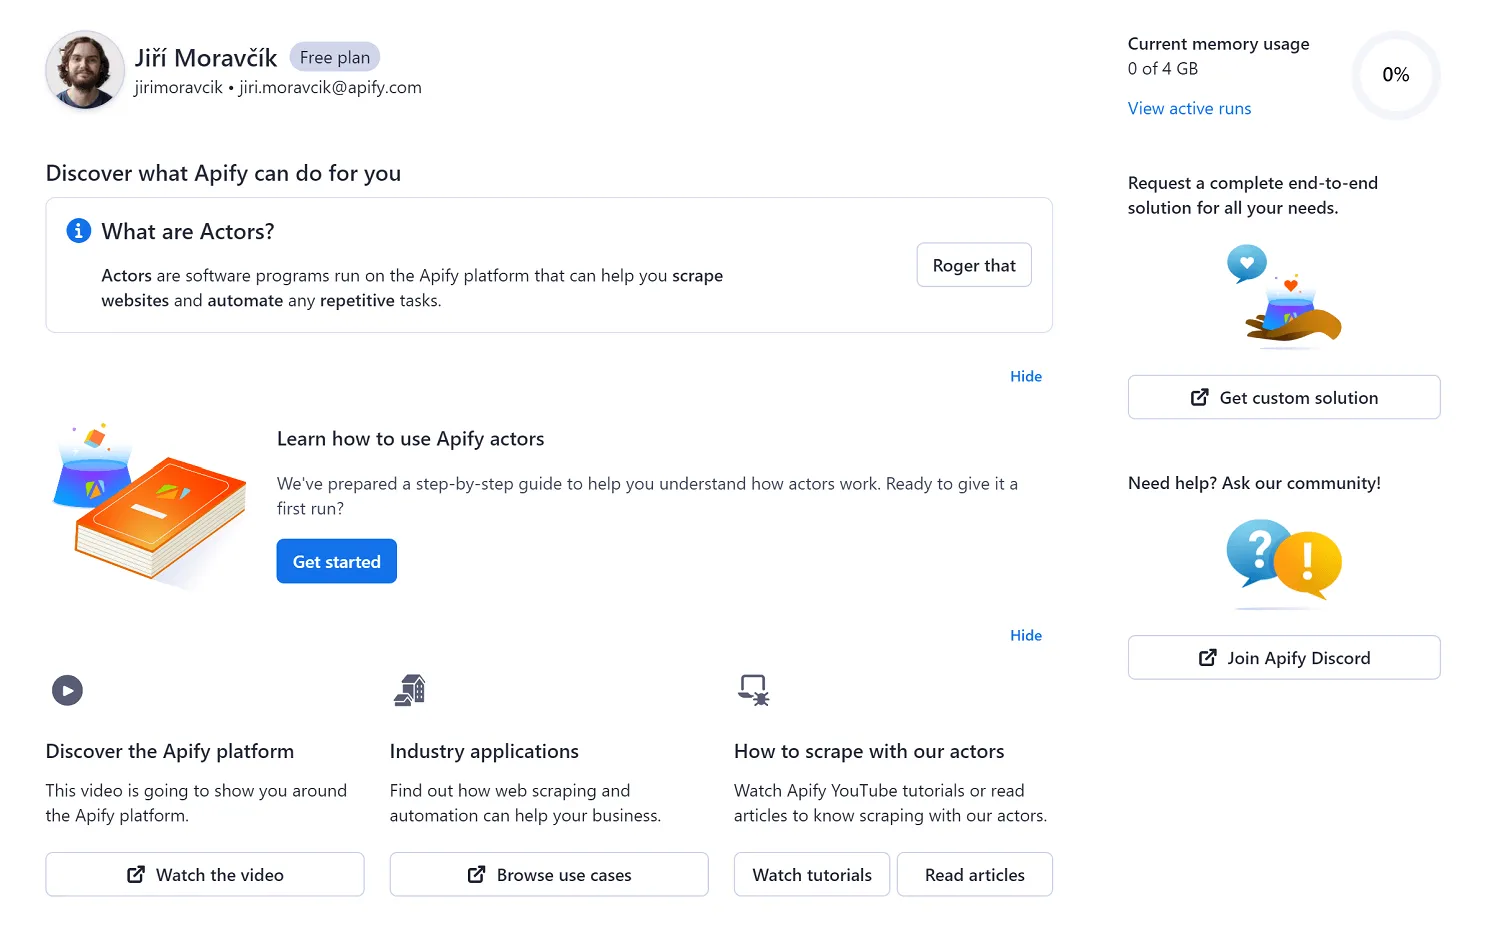
Task: Click the scraping monitor bug icon
Action: coord(754,690)
